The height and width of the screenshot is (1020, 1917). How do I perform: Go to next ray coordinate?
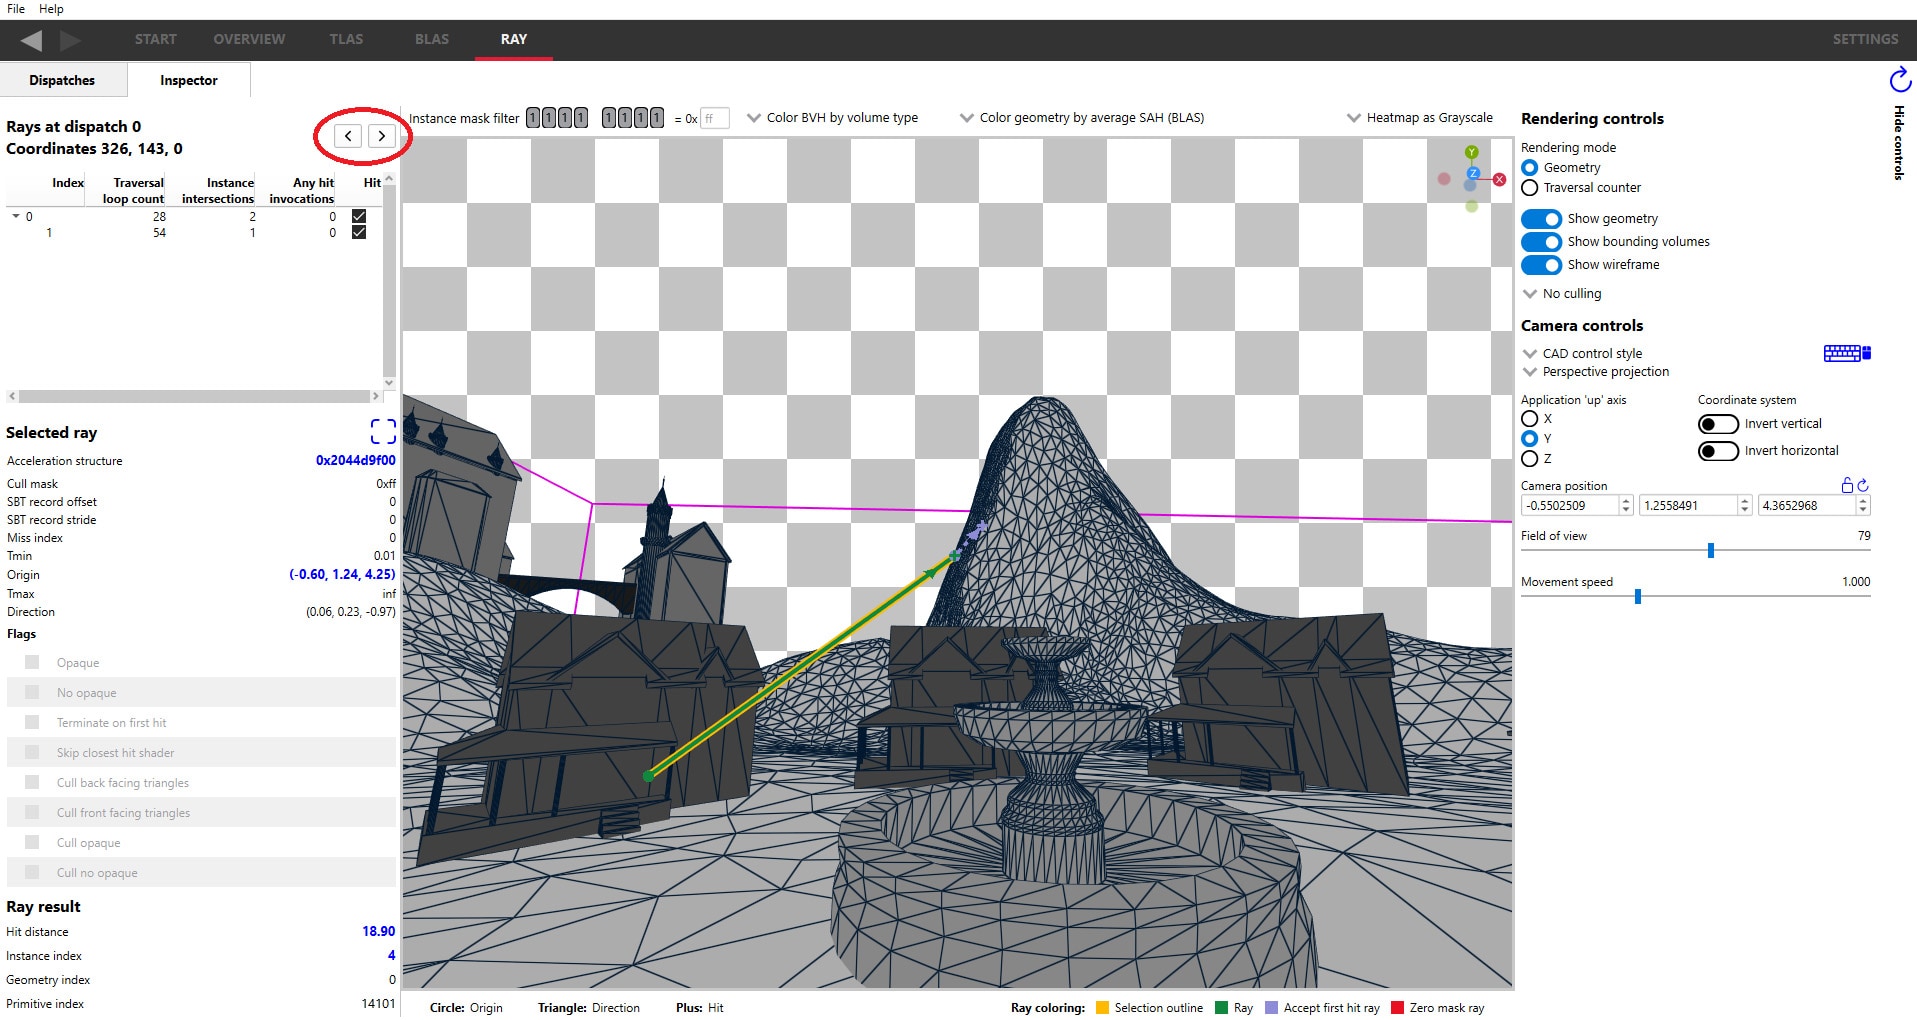(x=381, y=136)
